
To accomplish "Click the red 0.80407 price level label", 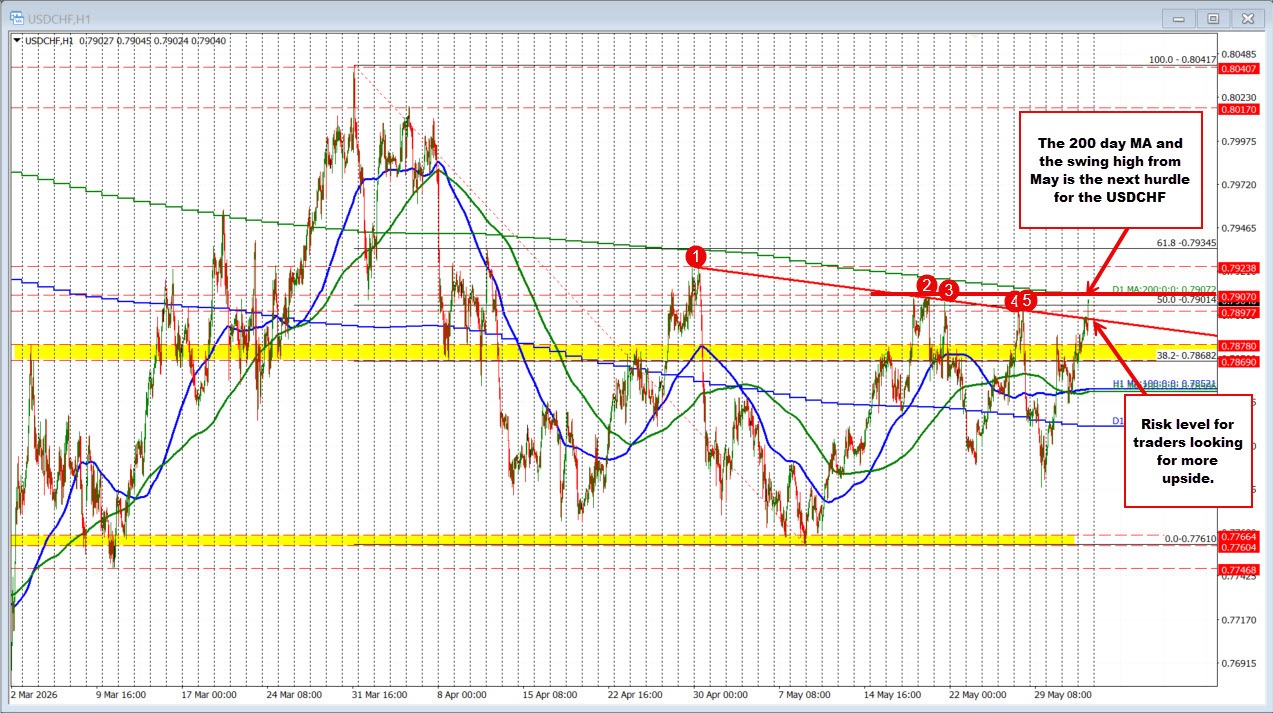I will (1238, 67).
